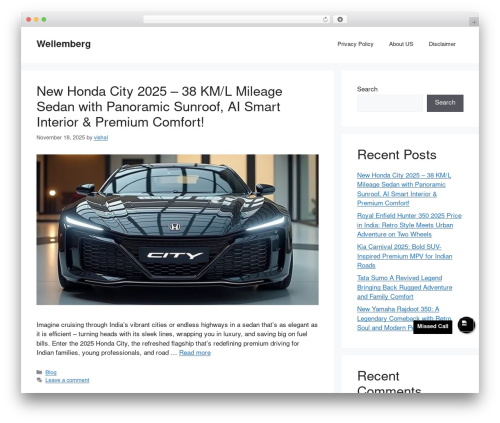This screenshot has width=500, height=423.
Task: Click the folder category icon beside Blog
Action: (39, 372)
